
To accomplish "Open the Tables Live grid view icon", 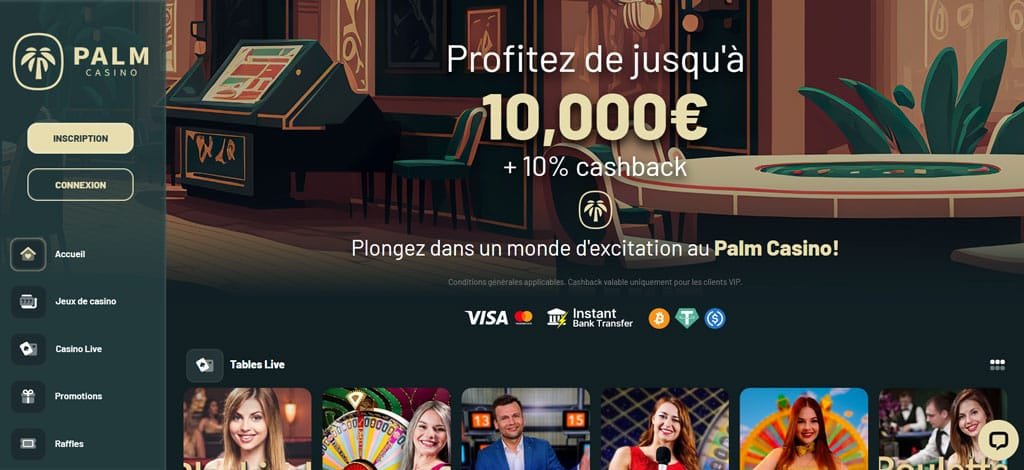I will click(997, 365).
